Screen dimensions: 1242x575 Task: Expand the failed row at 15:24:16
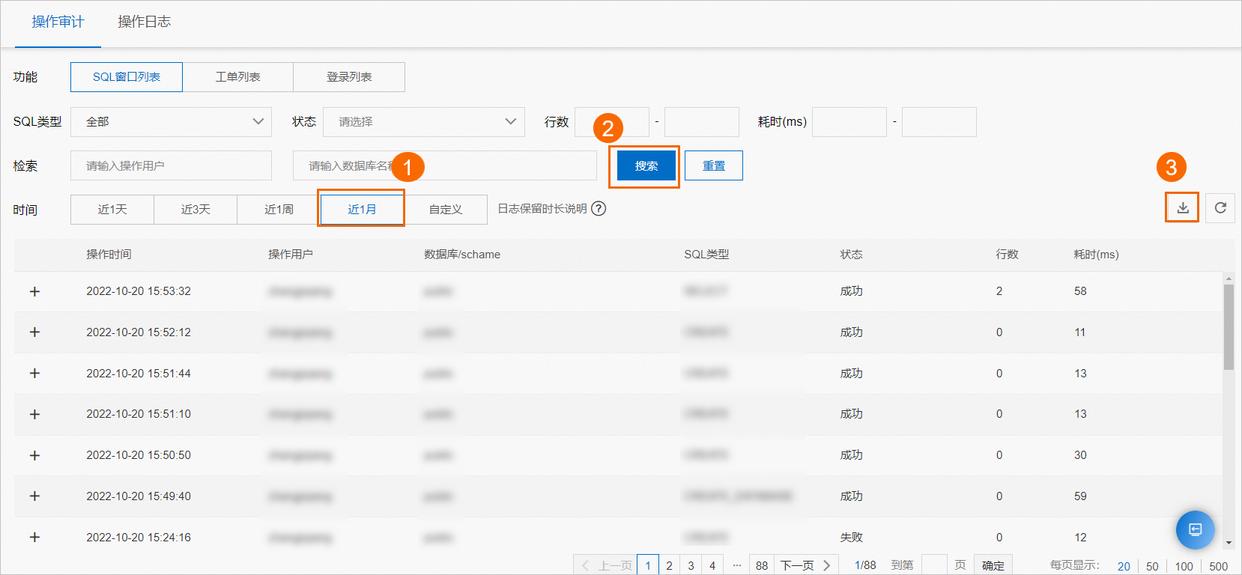pos(35,537)
